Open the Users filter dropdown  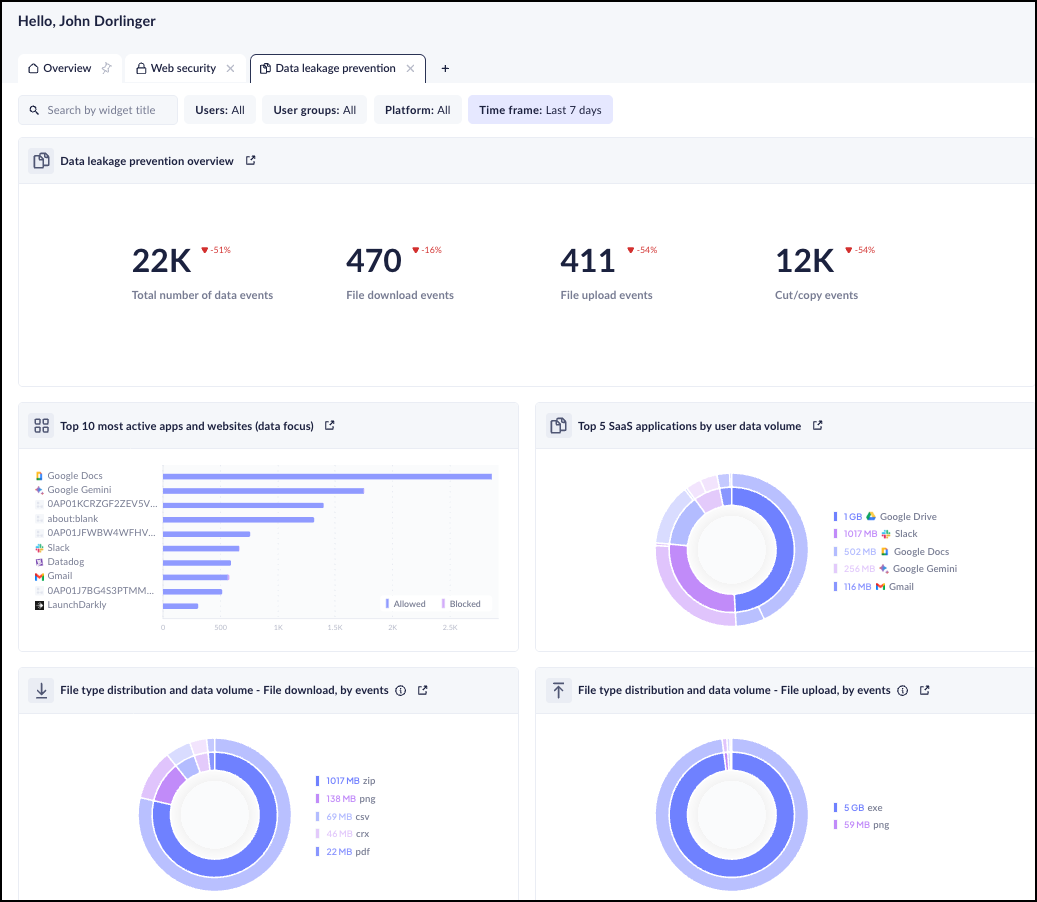(x=219, y=110)
